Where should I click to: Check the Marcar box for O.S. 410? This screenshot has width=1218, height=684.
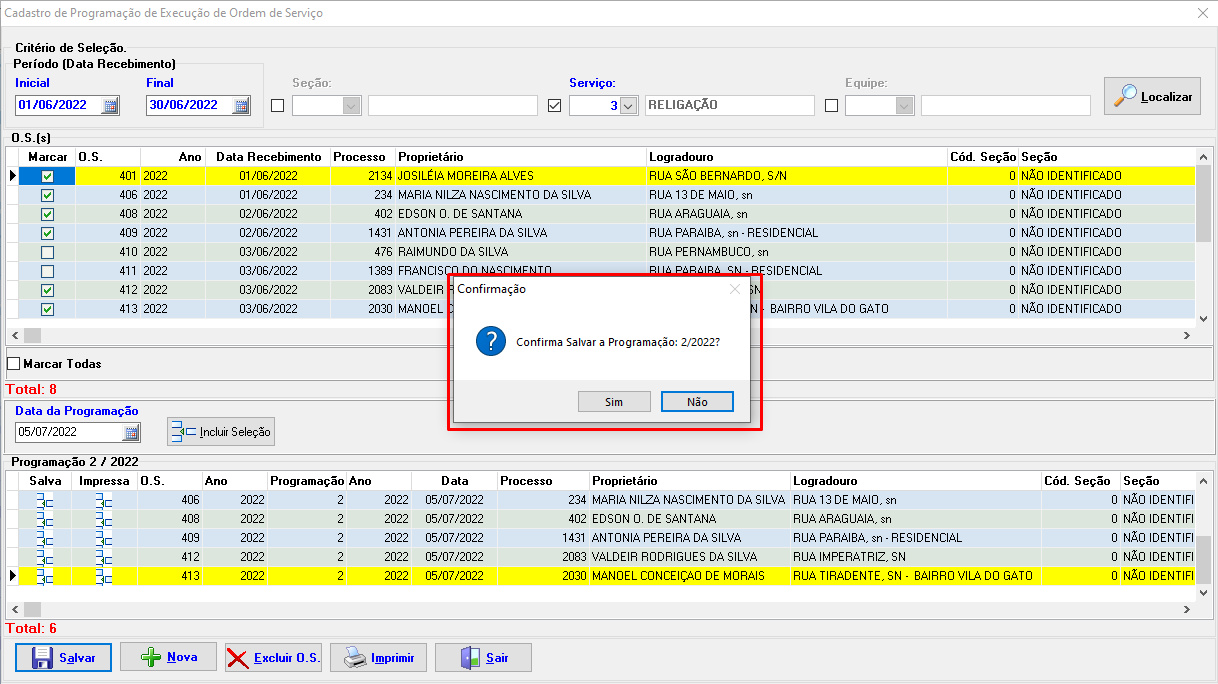click(x=47, y=252)
